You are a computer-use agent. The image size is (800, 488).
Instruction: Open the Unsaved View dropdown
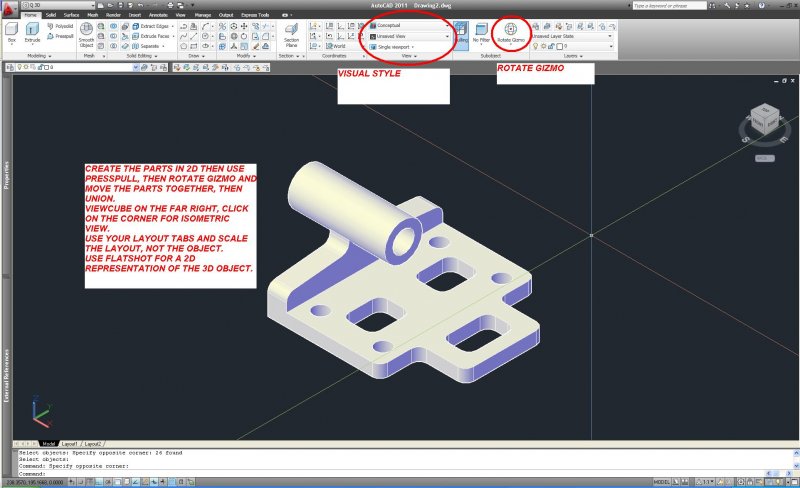click(409, 36)
